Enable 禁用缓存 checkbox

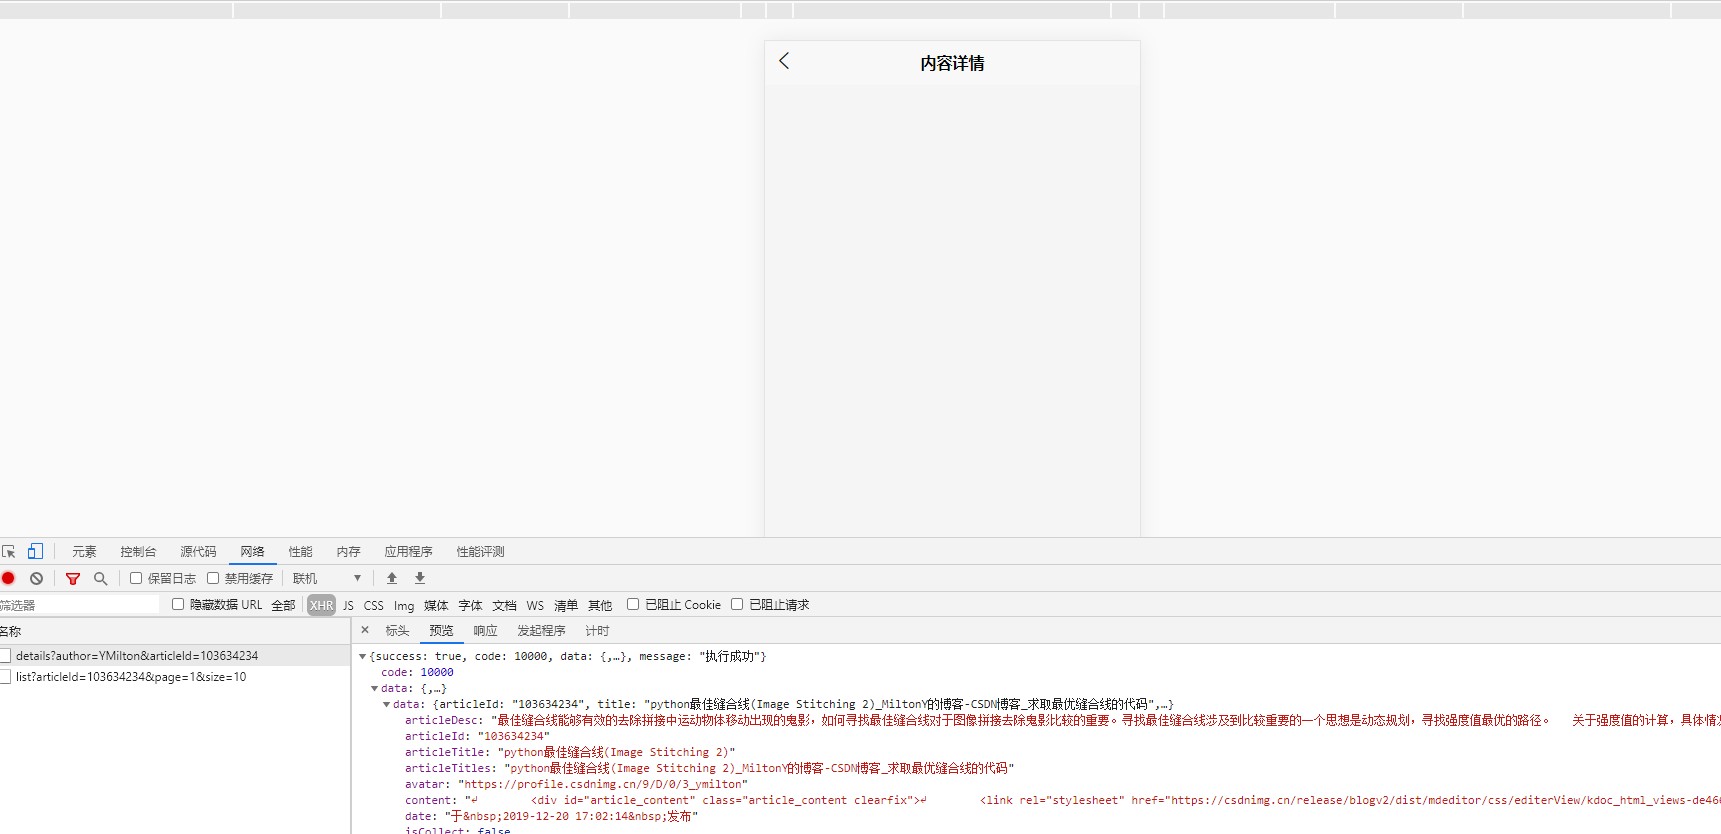pyautogui.click(x=213, y=578)
